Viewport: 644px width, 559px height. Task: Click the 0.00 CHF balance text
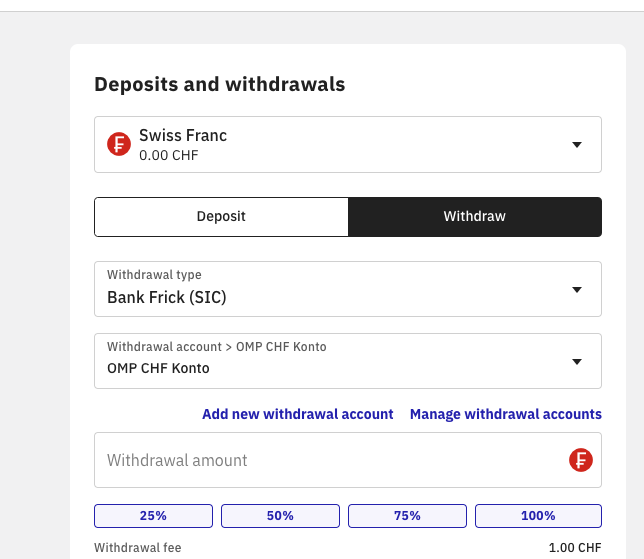(x=167, y=156)
